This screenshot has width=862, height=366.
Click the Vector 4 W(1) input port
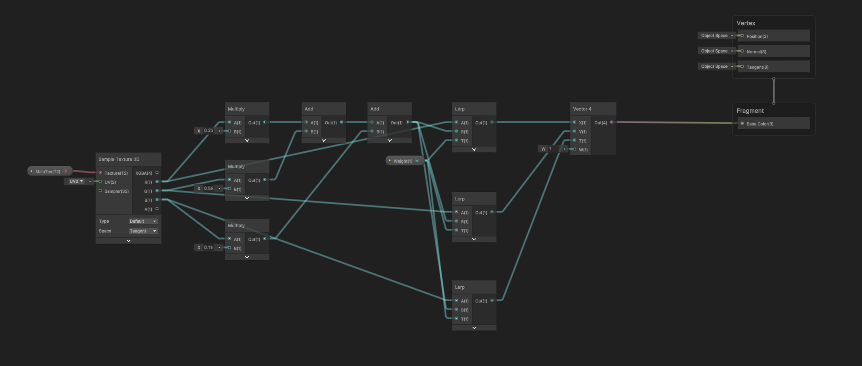tap(574, 149)
